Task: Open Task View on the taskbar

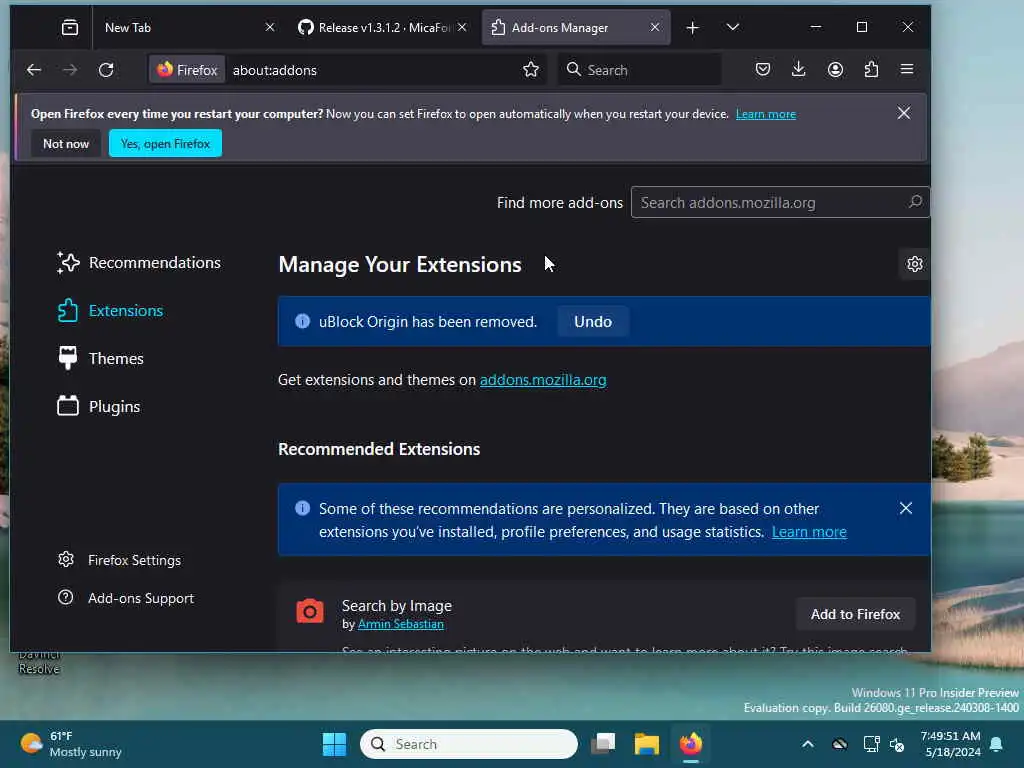Action: point(603,744)
